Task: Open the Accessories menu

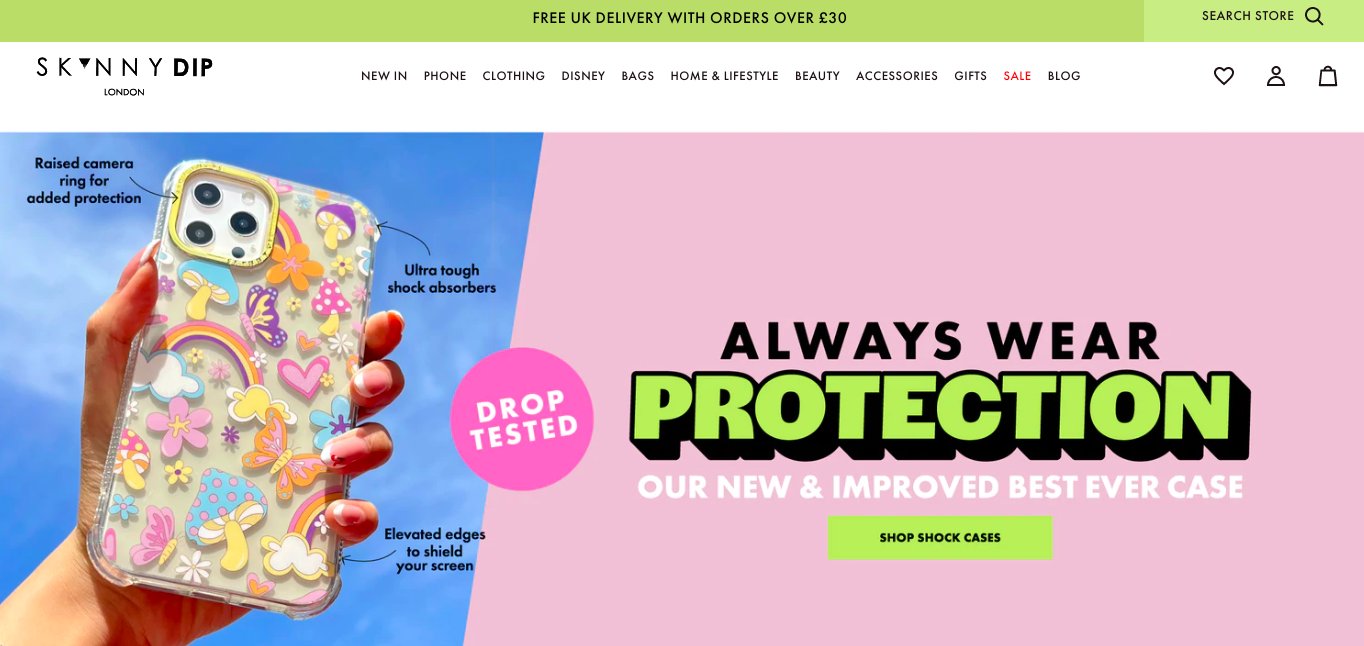Action: 897,76
